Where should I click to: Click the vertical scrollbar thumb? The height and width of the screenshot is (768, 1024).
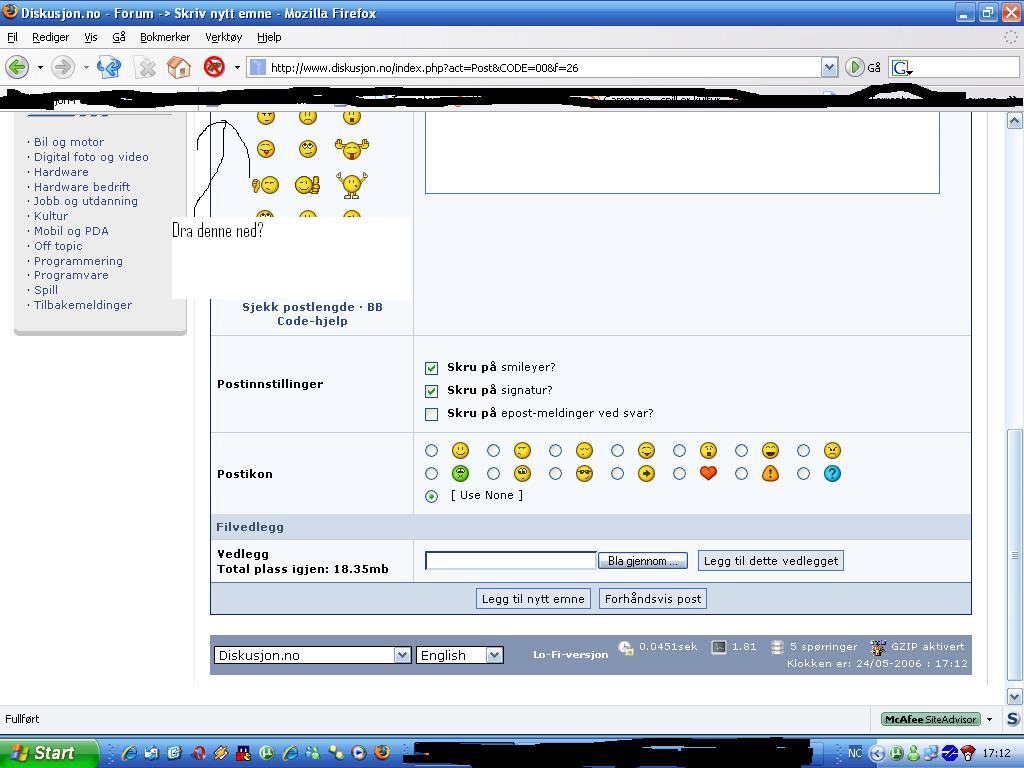click(1014, 556)
